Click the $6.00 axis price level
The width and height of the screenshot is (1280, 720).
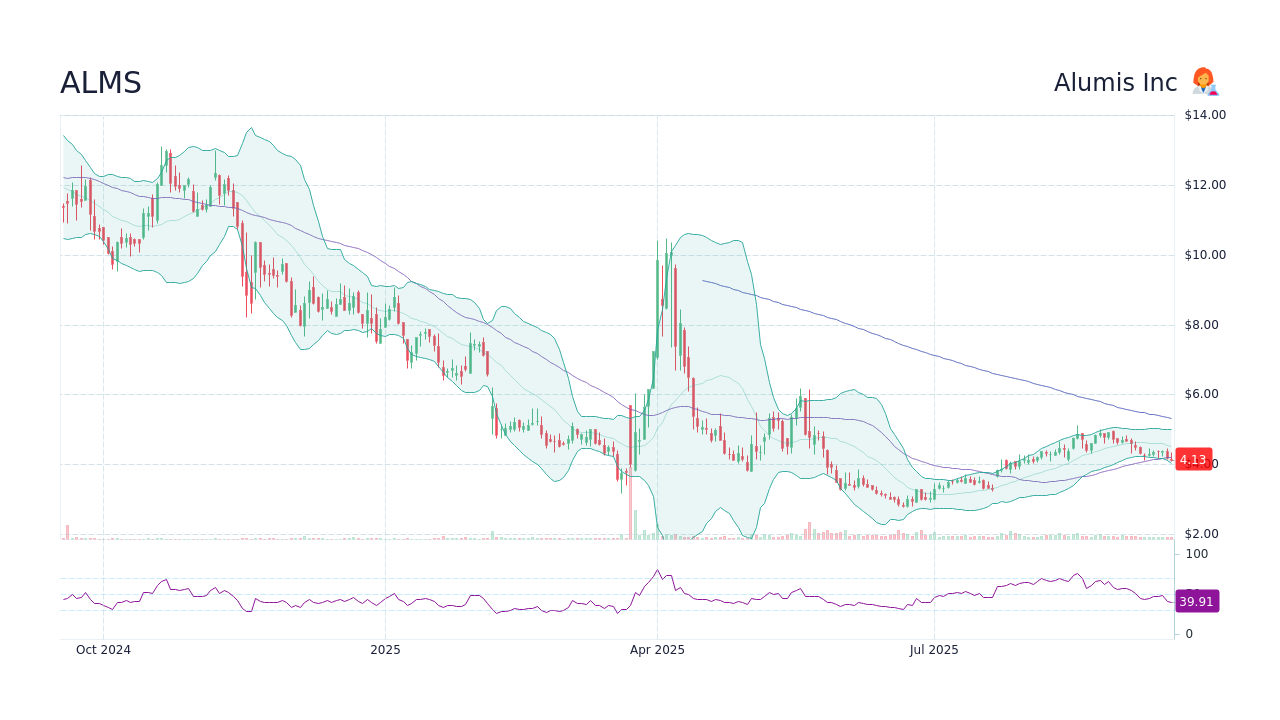coord(1200,394)
